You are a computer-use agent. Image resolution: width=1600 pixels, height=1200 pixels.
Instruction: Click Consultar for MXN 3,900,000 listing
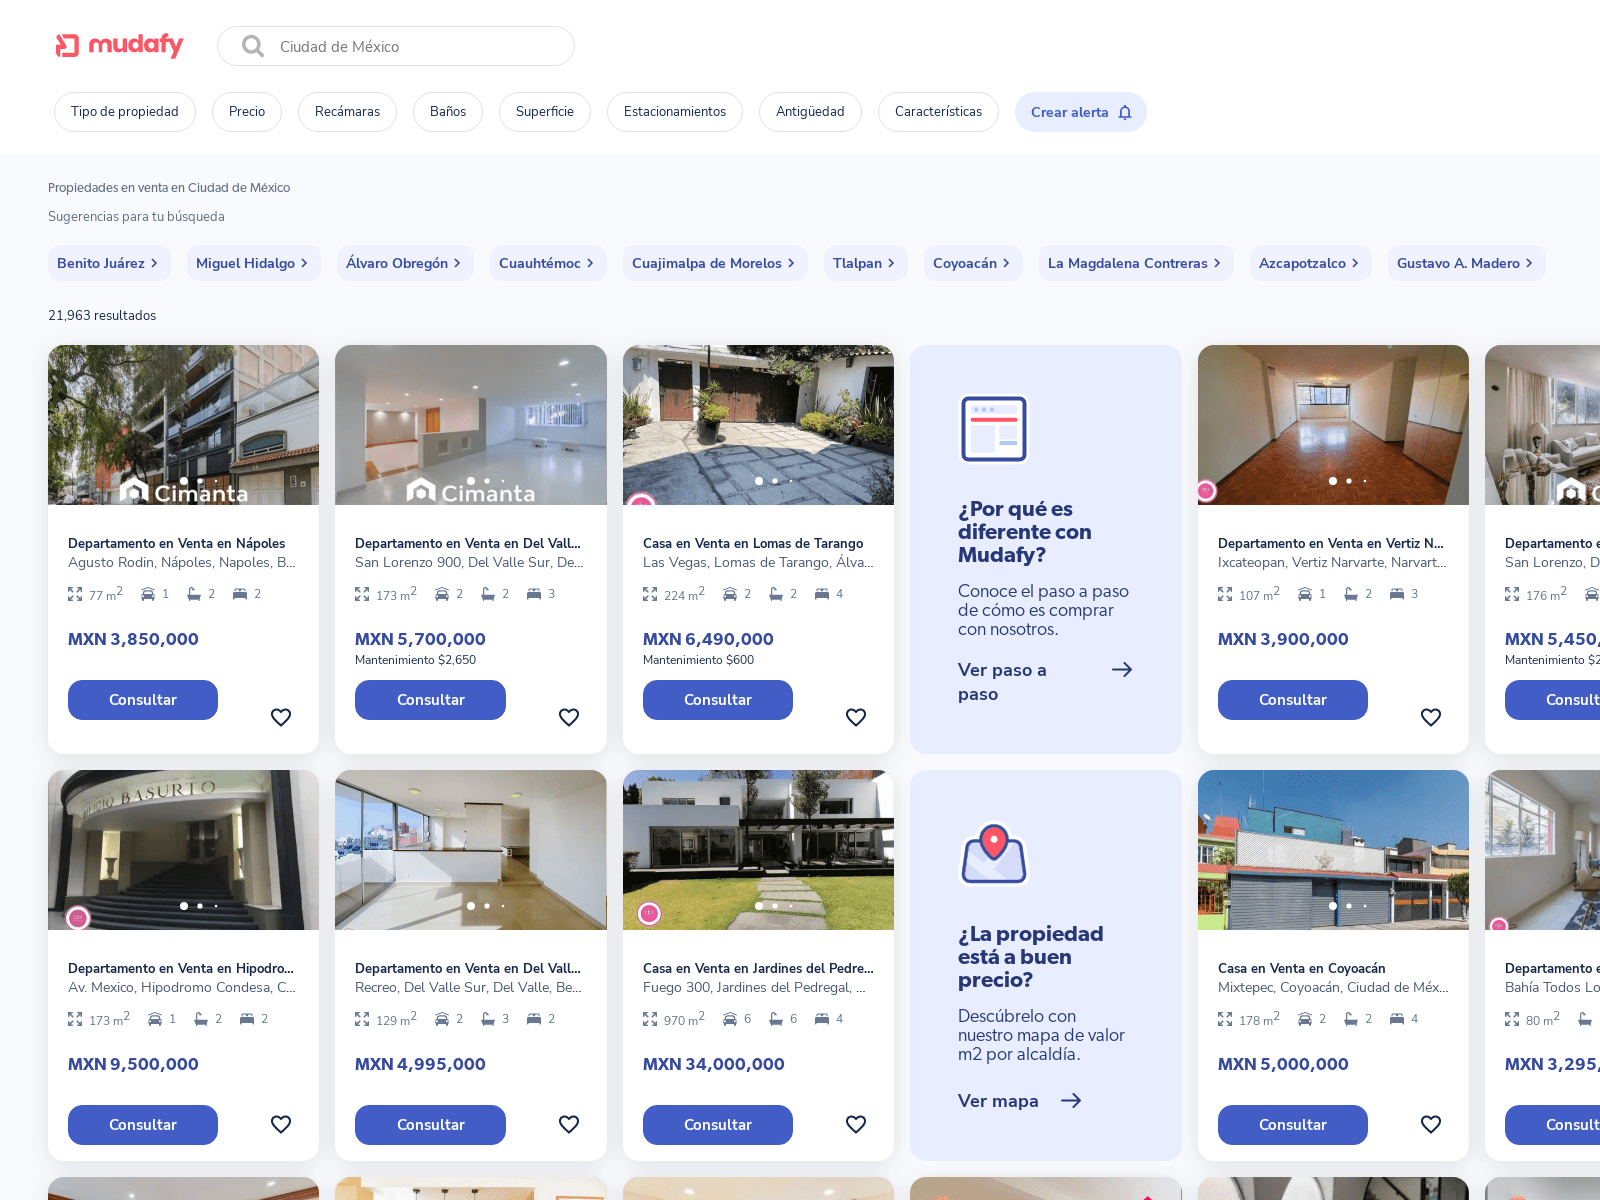pos(1293,700)
